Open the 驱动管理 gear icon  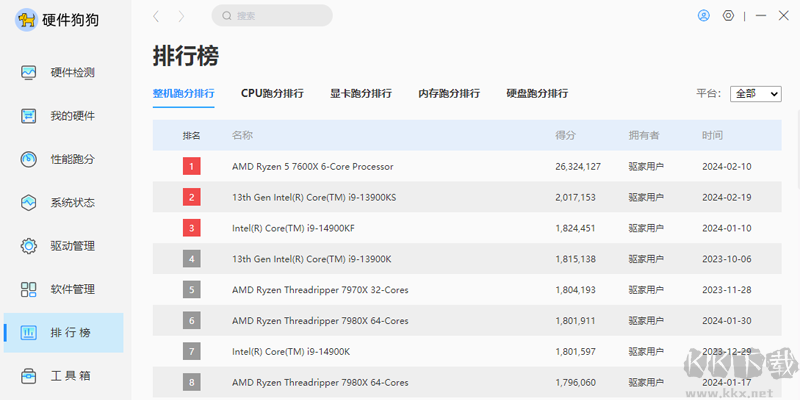pyautogui.click(x=29, y=246)
